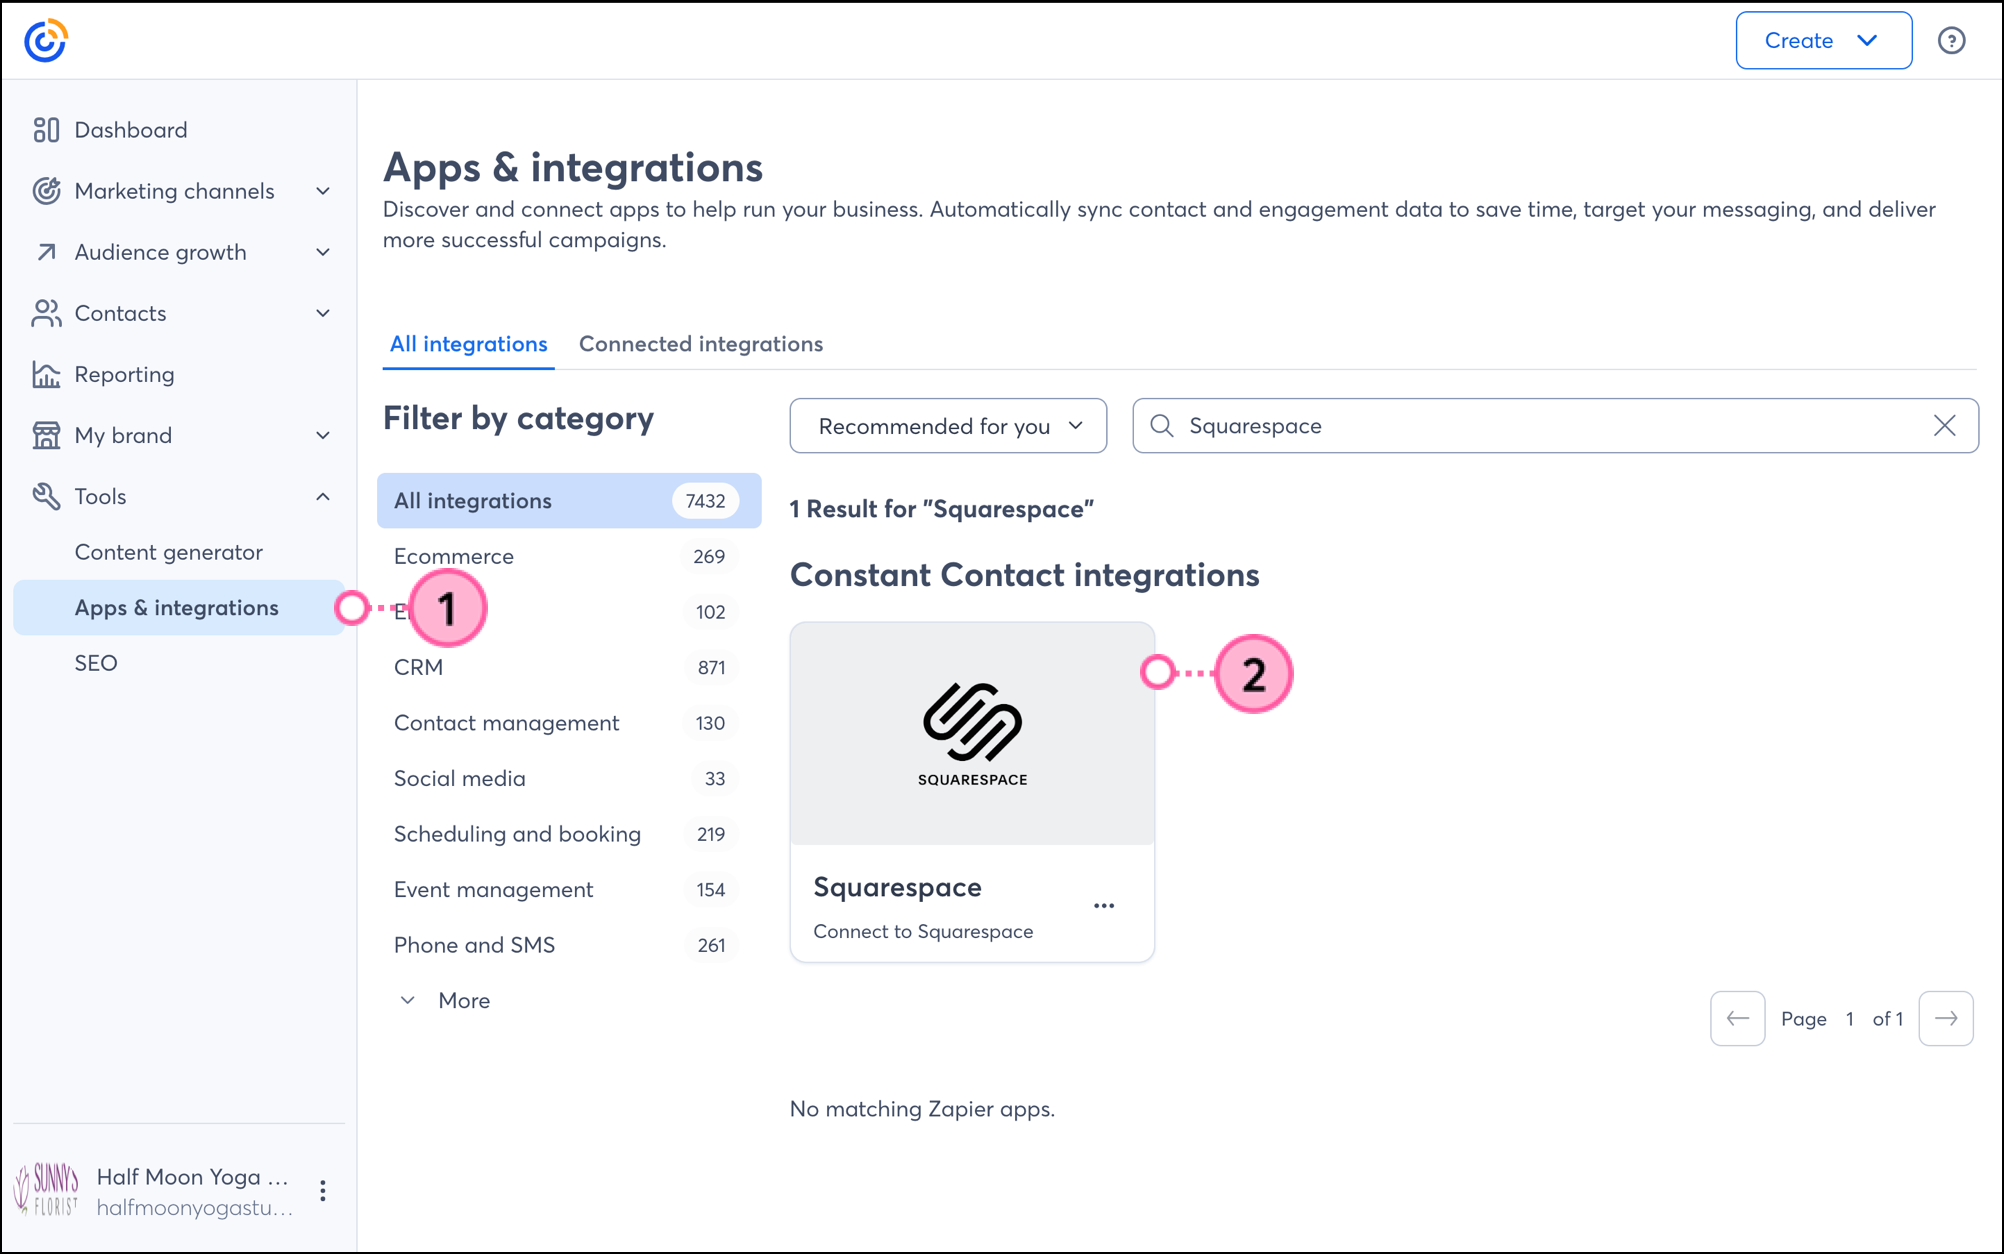Click the Squarespace card title
2004x1254 pixels.
[898, 887]
